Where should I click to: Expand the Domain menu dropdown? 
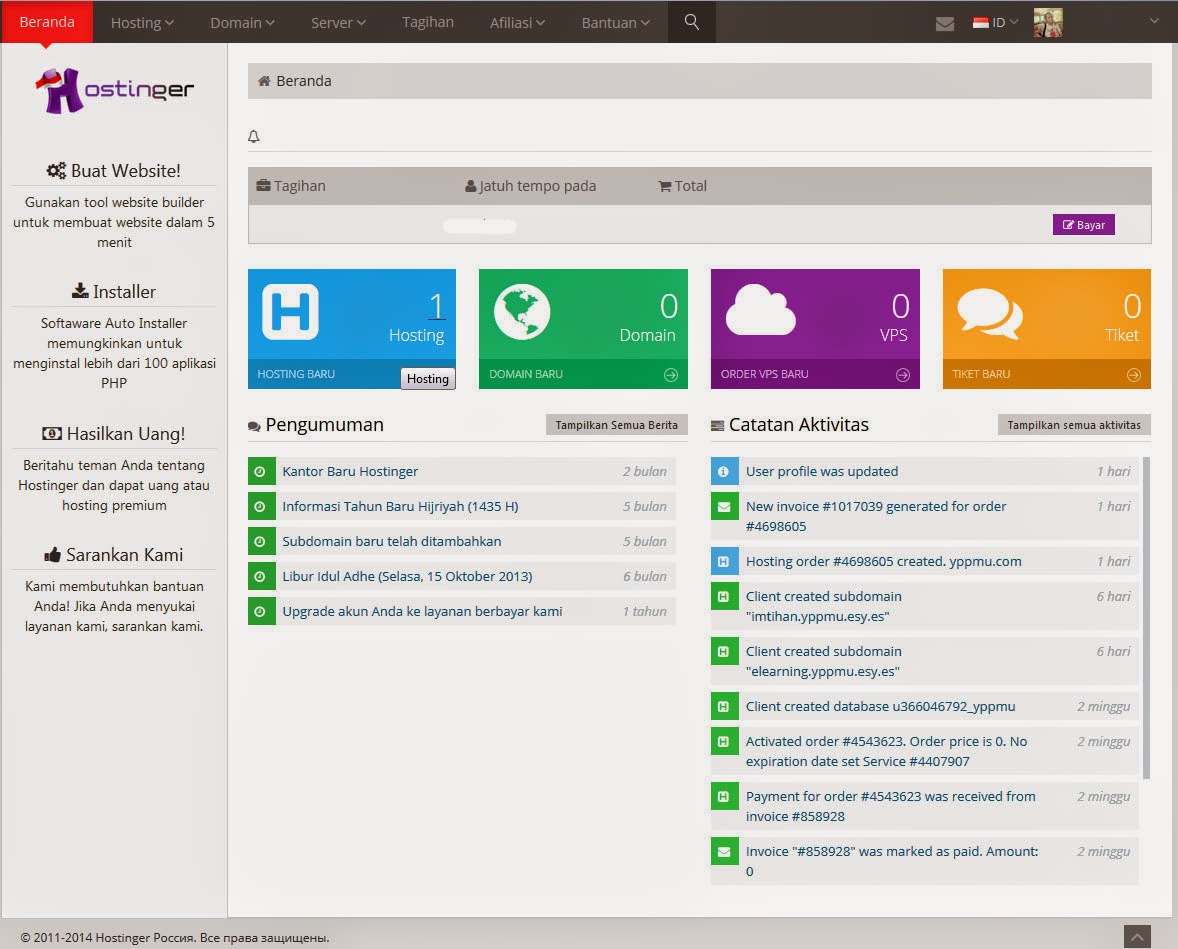242,23
